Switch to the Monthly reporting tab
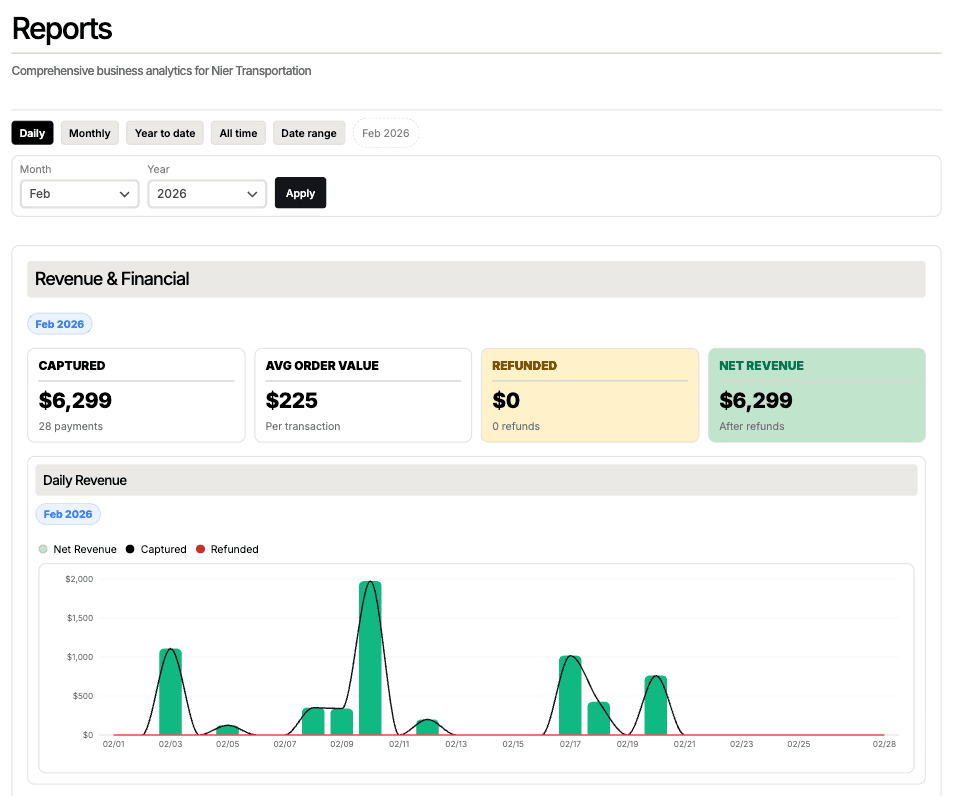Image resolution: width=954 pixels, height=796 pixels. [x=89, y=132]
